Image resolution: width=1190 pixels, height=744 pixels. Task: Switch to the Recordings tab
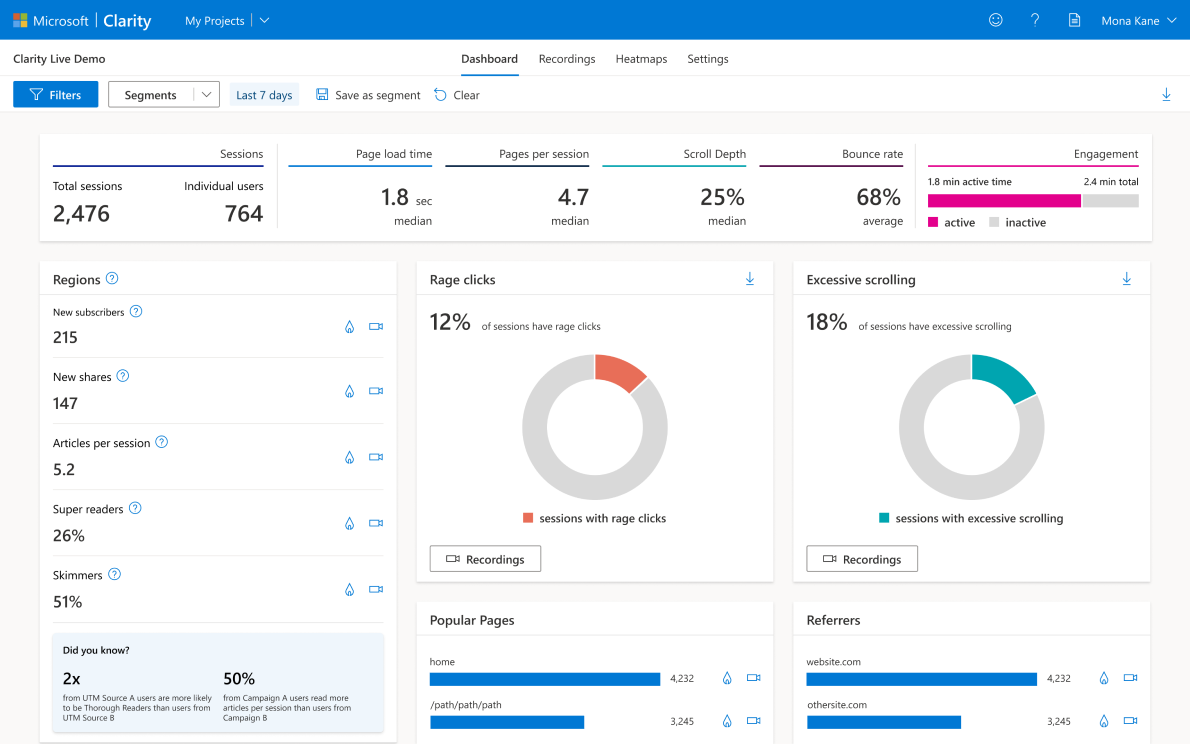567,59
